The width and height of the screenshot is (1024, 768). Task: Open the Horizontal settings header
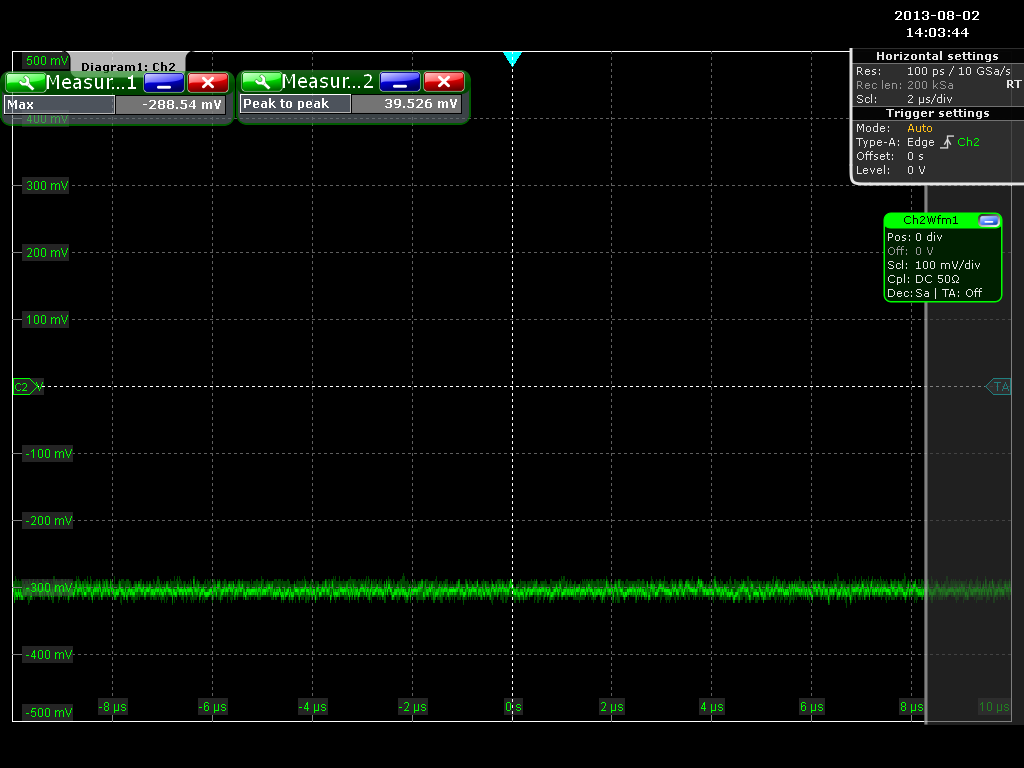pos(937,57)
